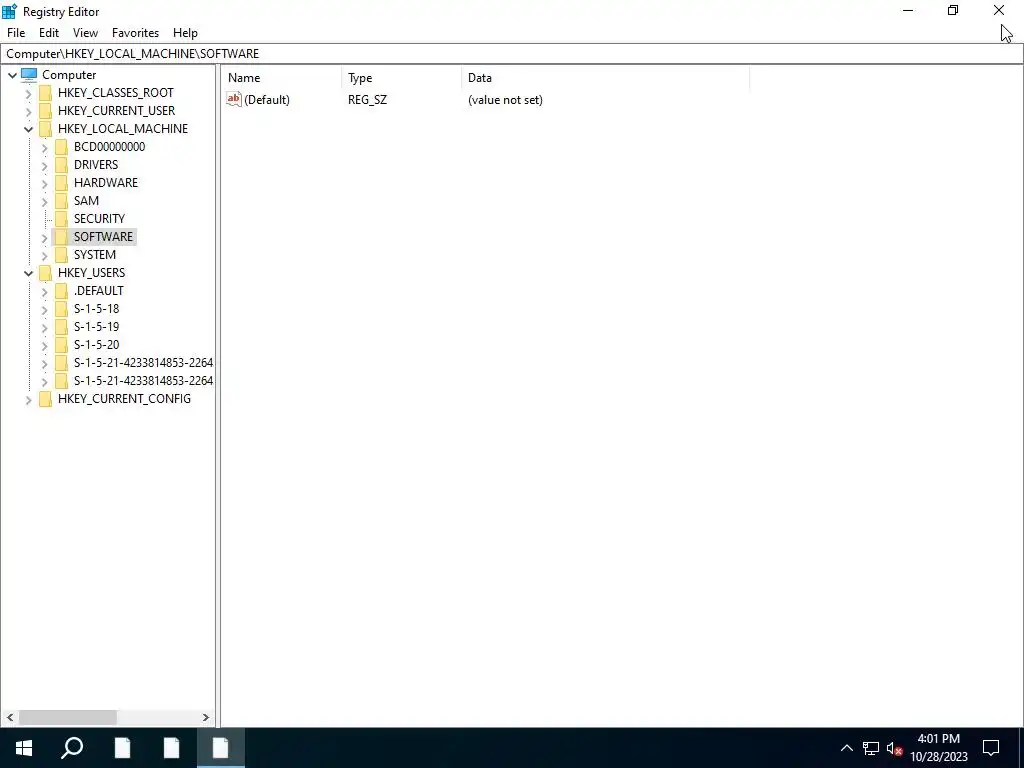Click the S-1-5-18 folder icon

(61, 308)
